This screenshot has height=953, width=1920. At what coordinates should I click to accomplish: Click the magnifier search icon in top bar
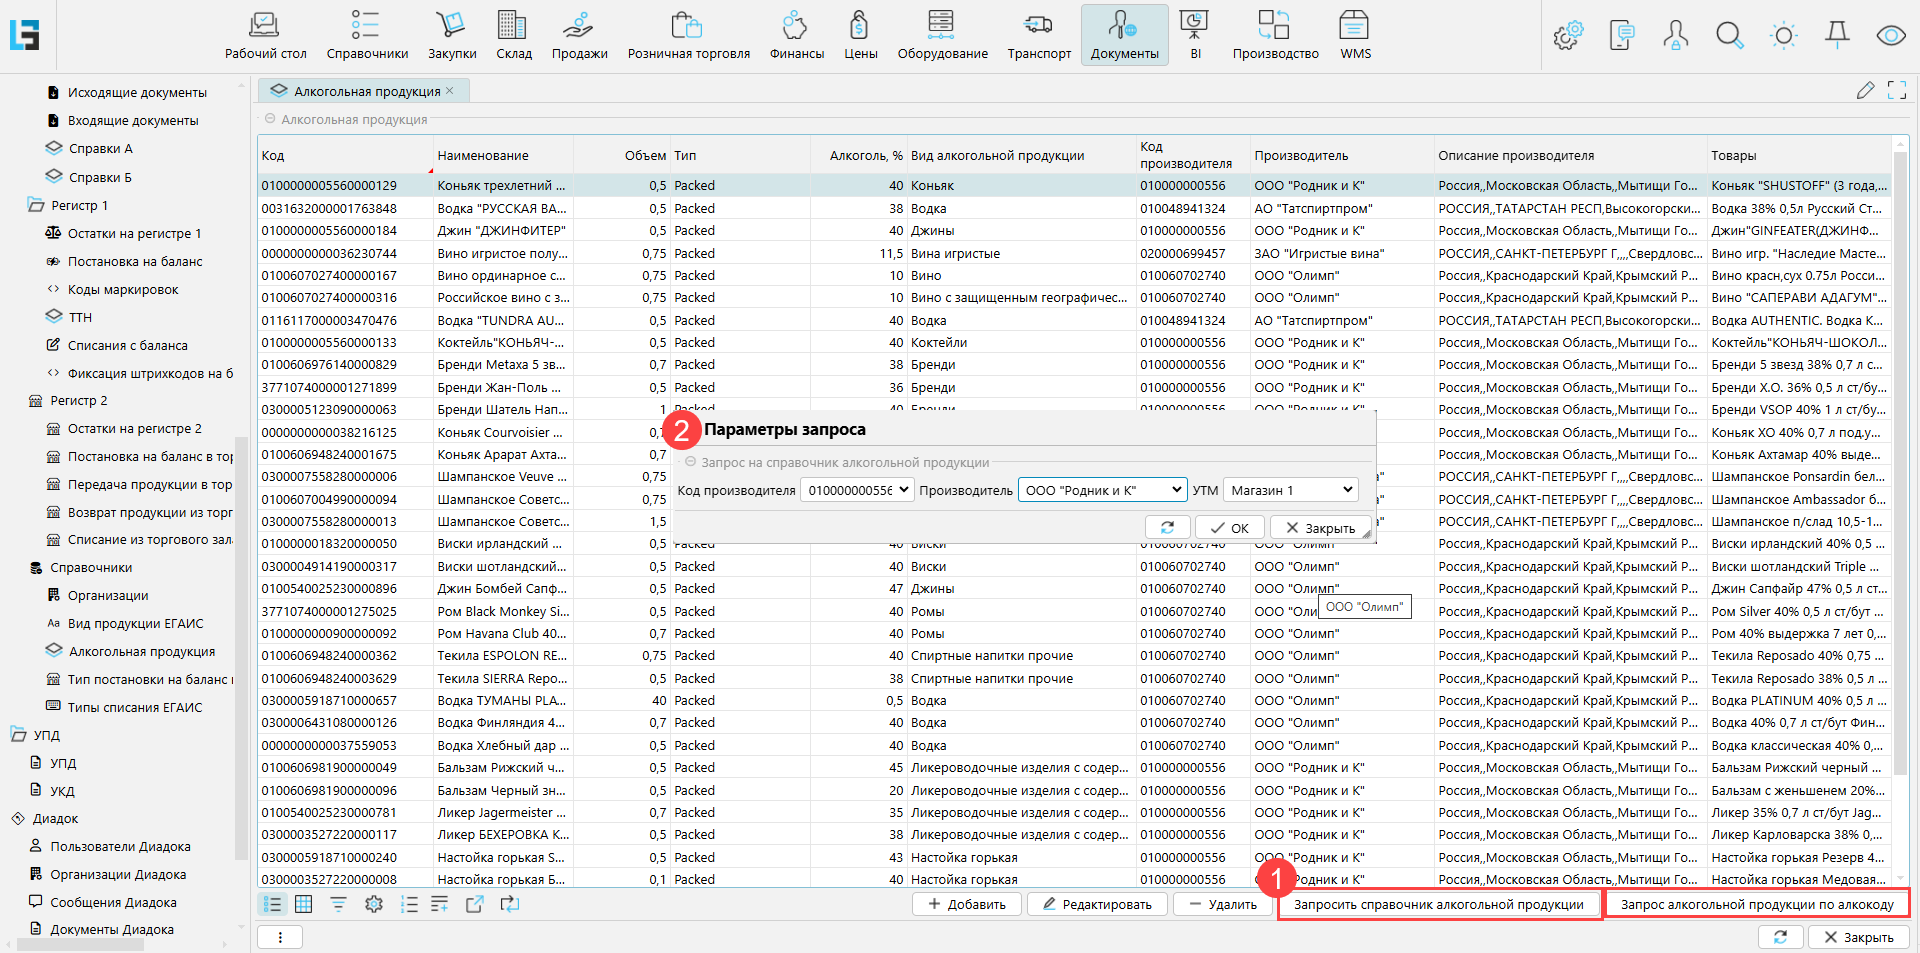[x=1729, y=36]
